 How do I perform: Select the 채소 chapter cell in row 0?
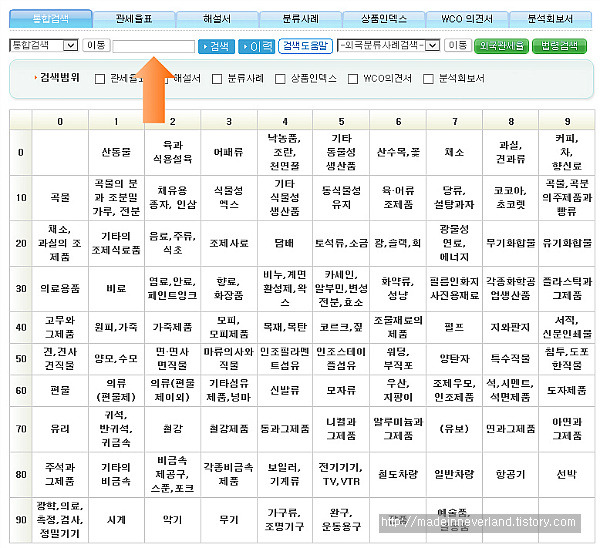455,152
